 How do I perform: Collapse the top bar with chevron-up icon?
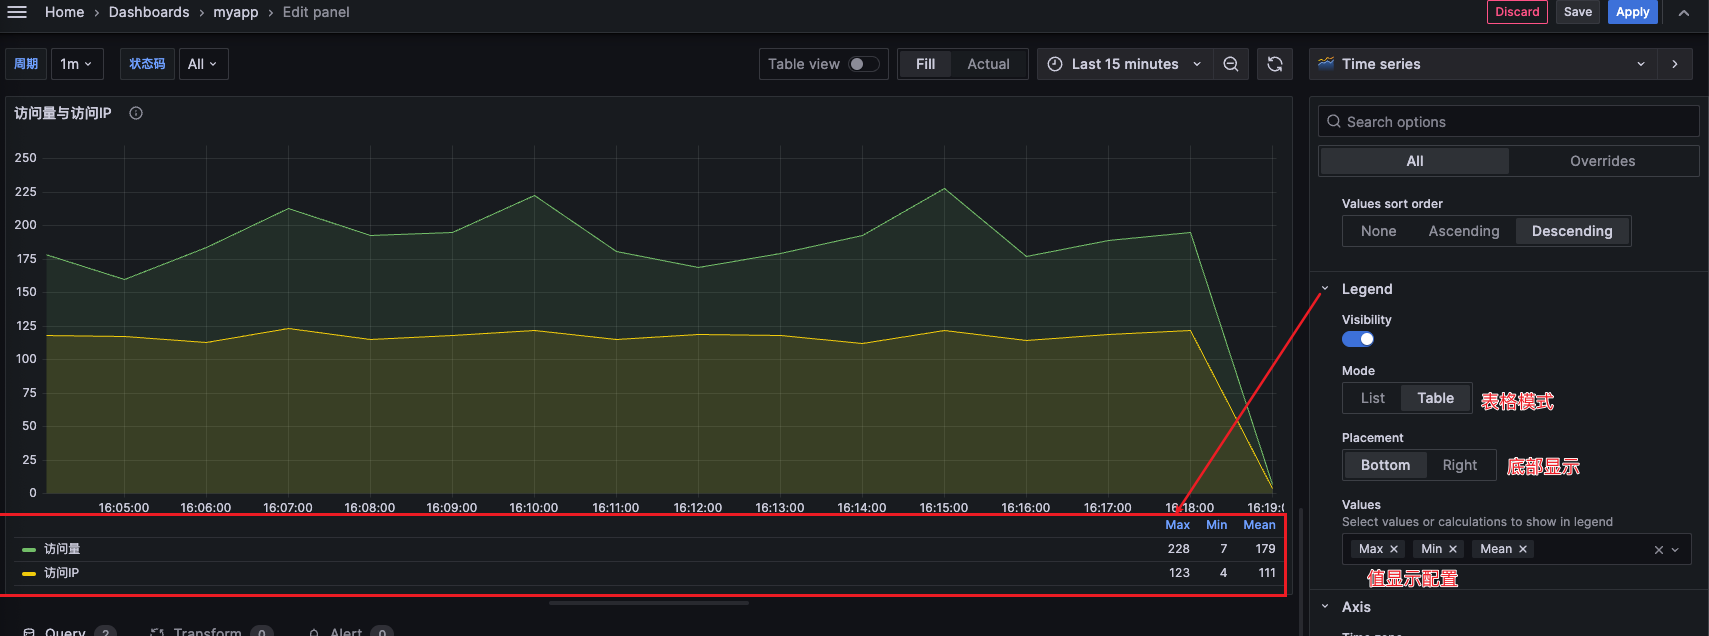[1684, 13]
